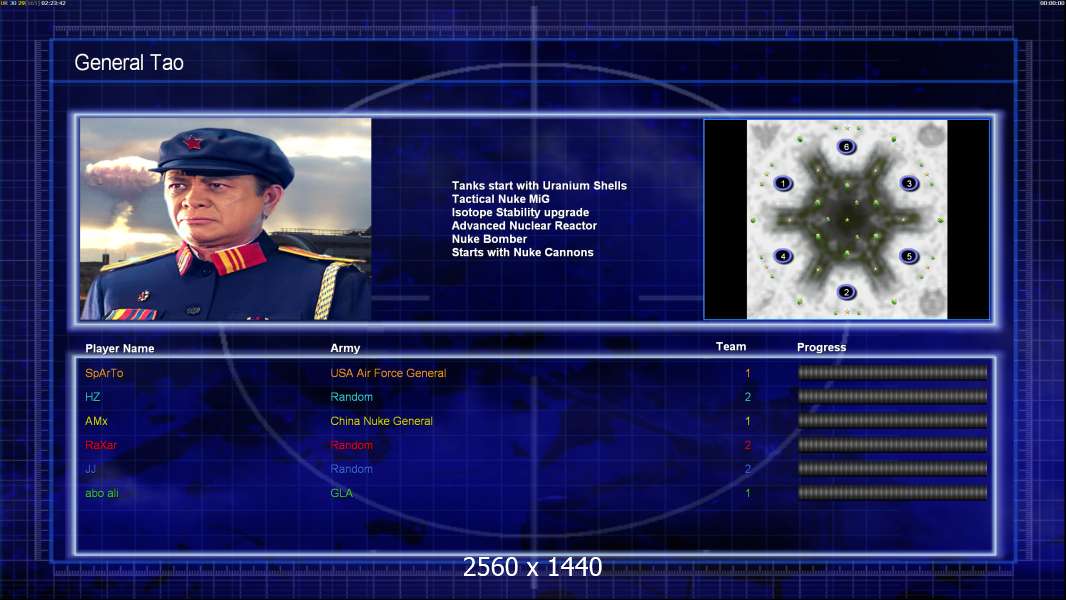This screenshot has height=600, width=1066.
Task: Click the General Tao portrait image
Action: point(226,219)
